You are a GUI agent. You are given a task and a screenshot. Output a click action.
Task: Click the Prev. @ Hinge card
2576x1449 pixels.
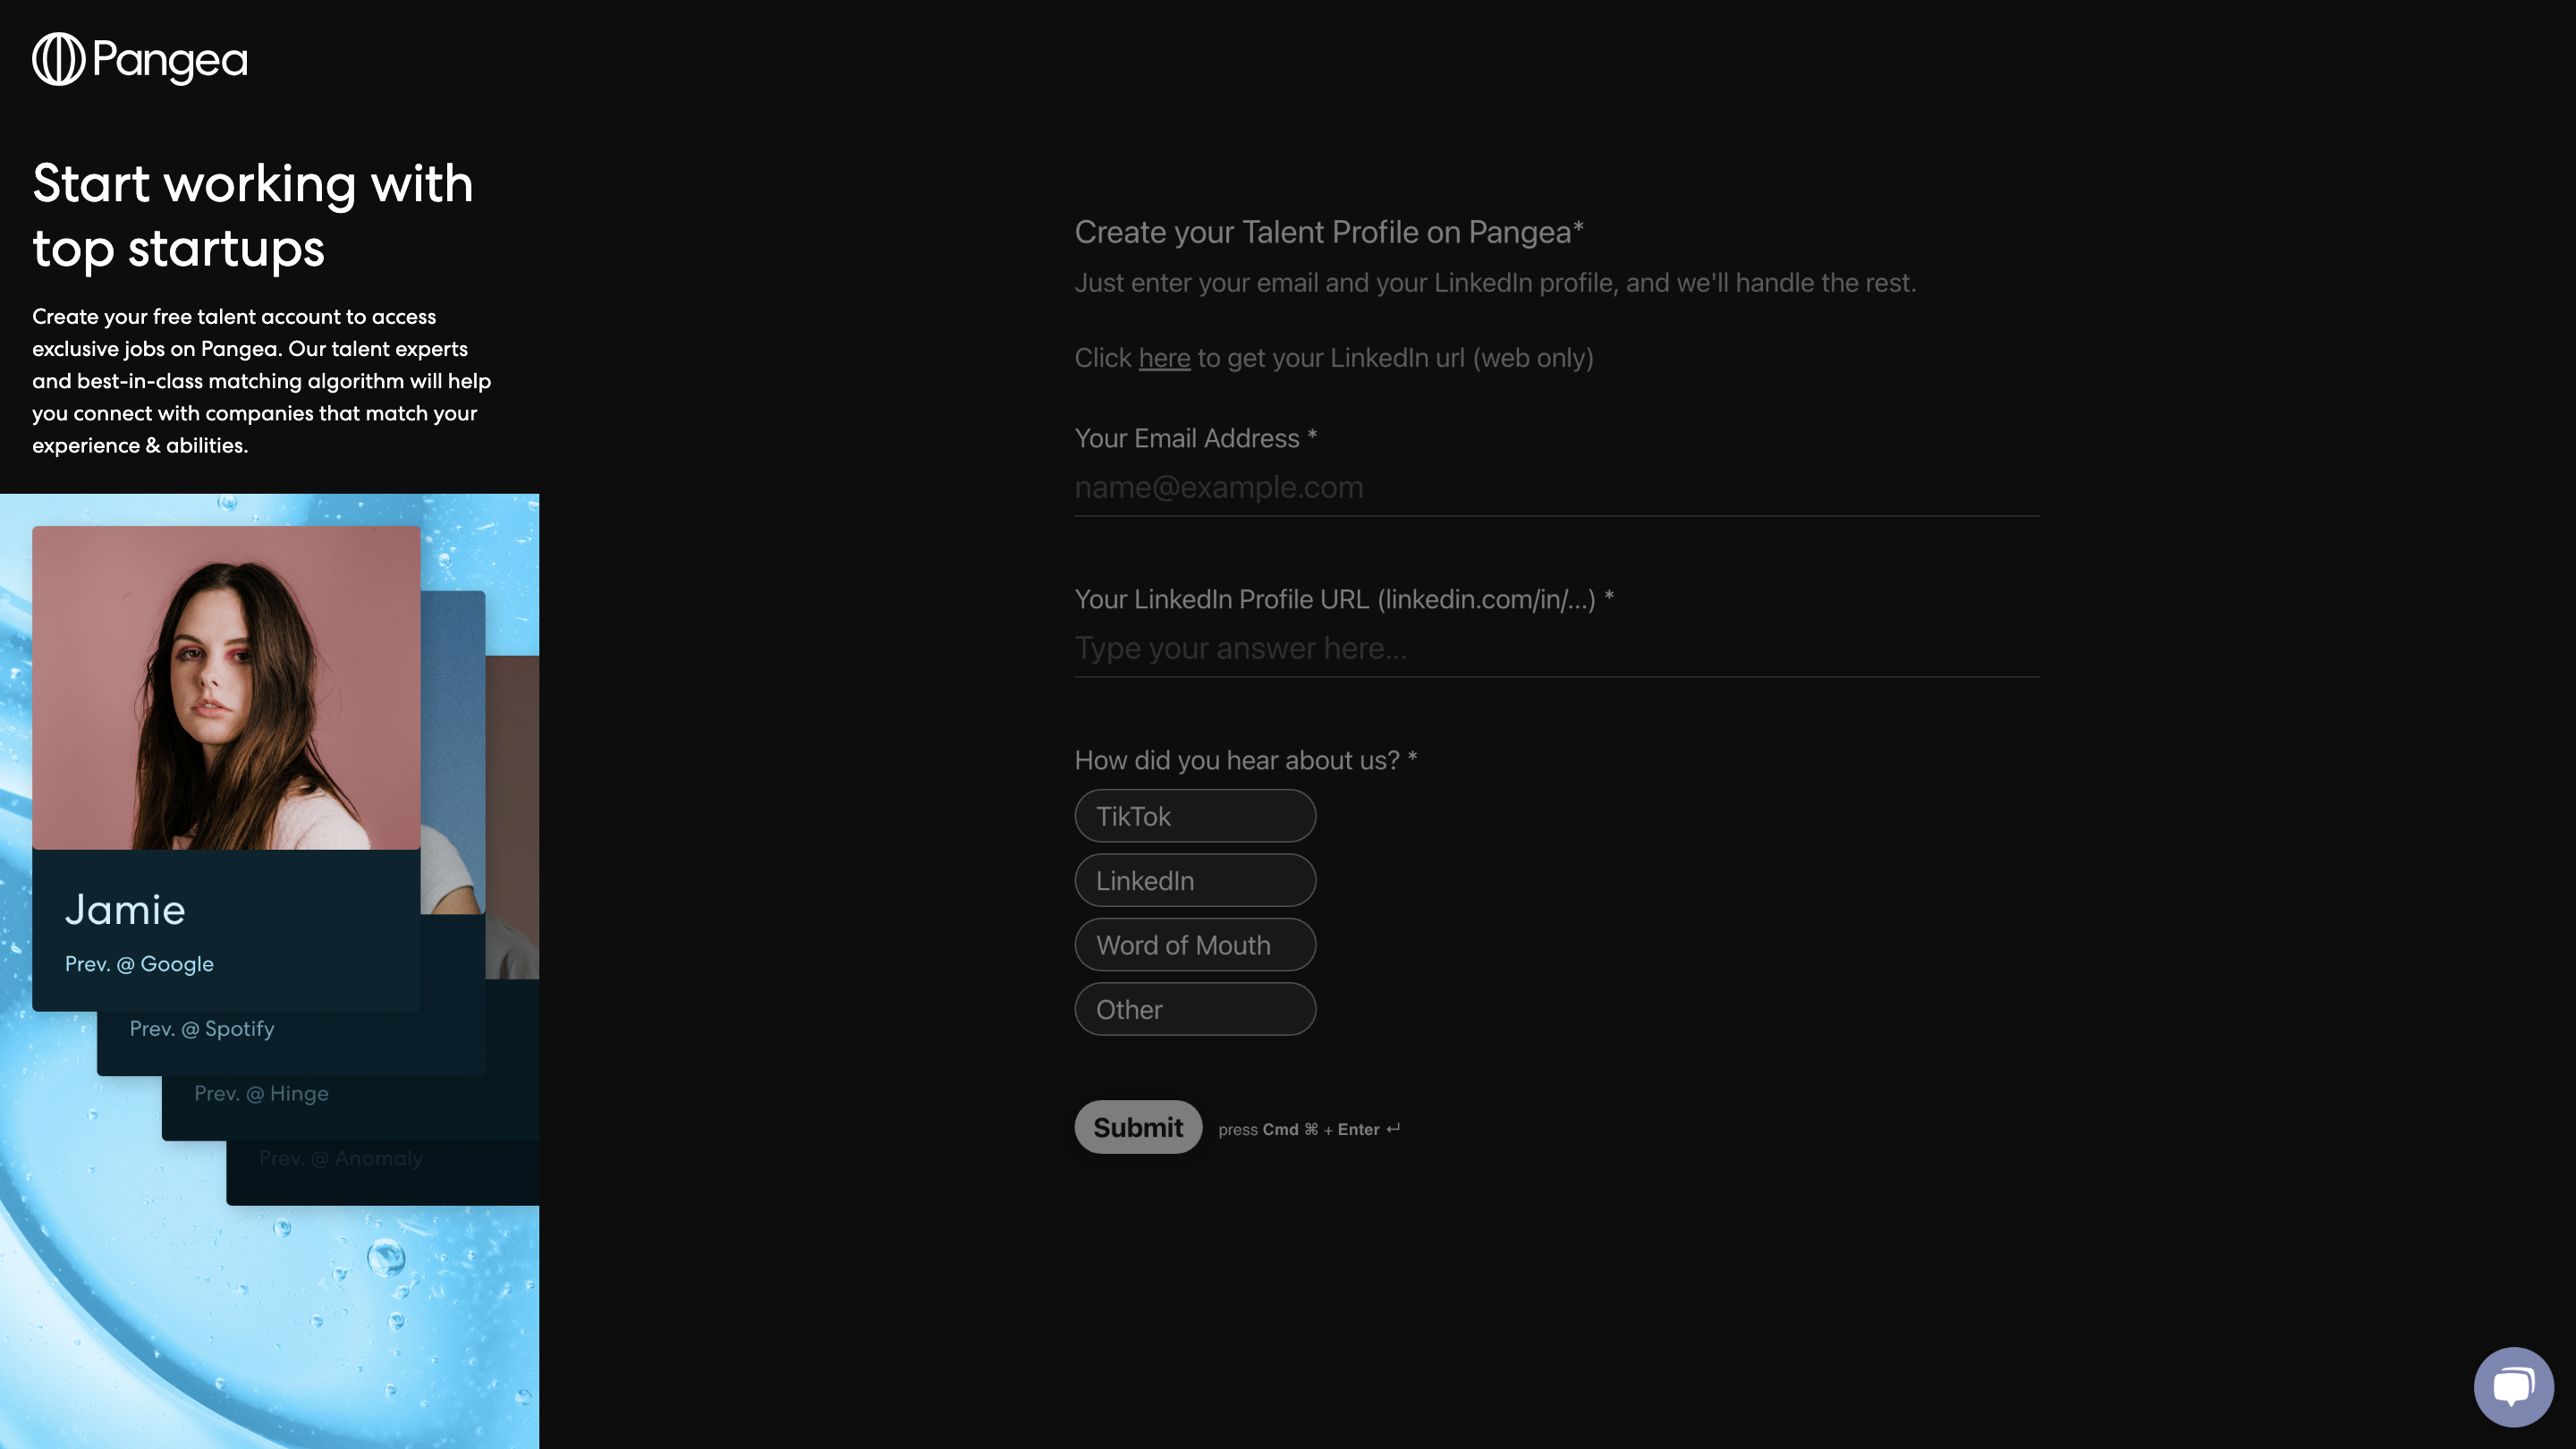point(261,1094)
